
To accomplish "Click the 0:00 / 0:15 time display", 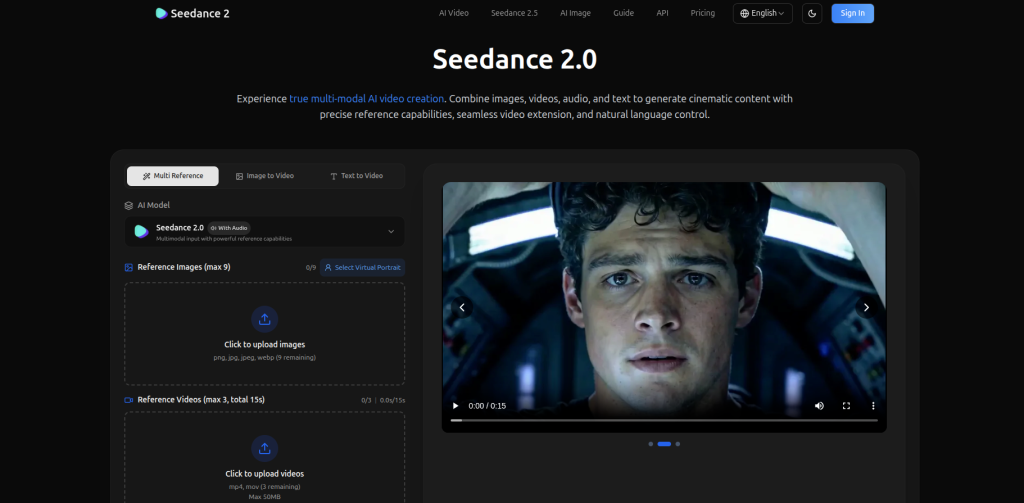I will tap(487, 406).
